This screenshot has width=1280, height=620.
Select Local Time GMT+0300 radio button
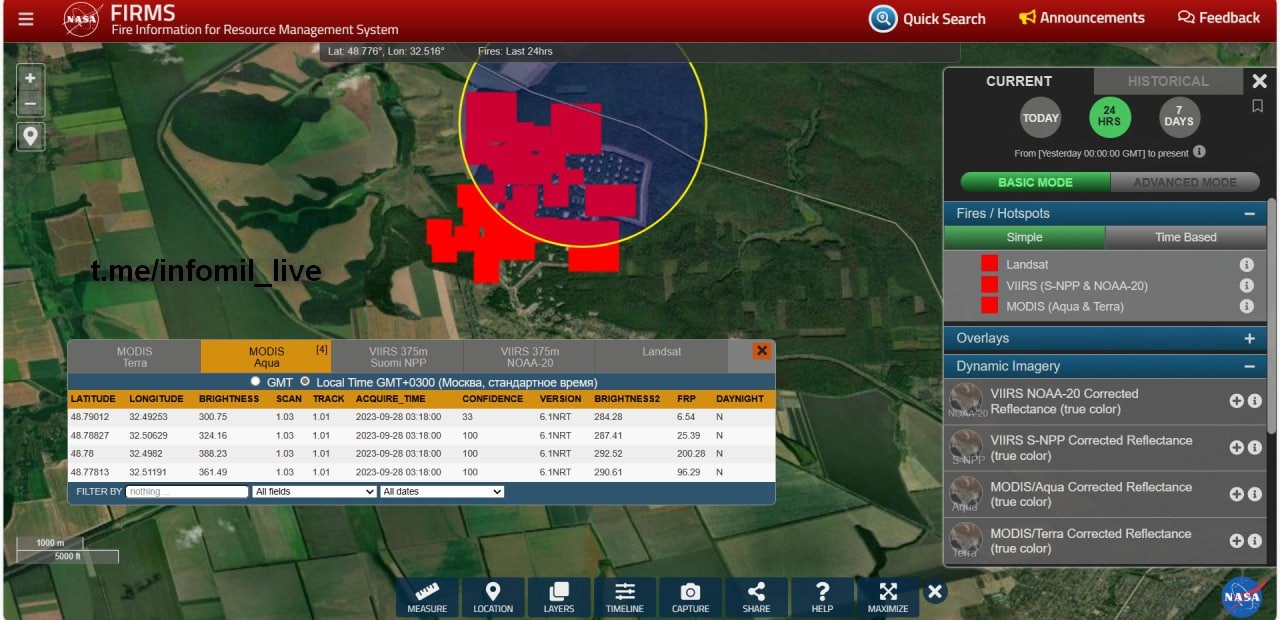(305, 382)
